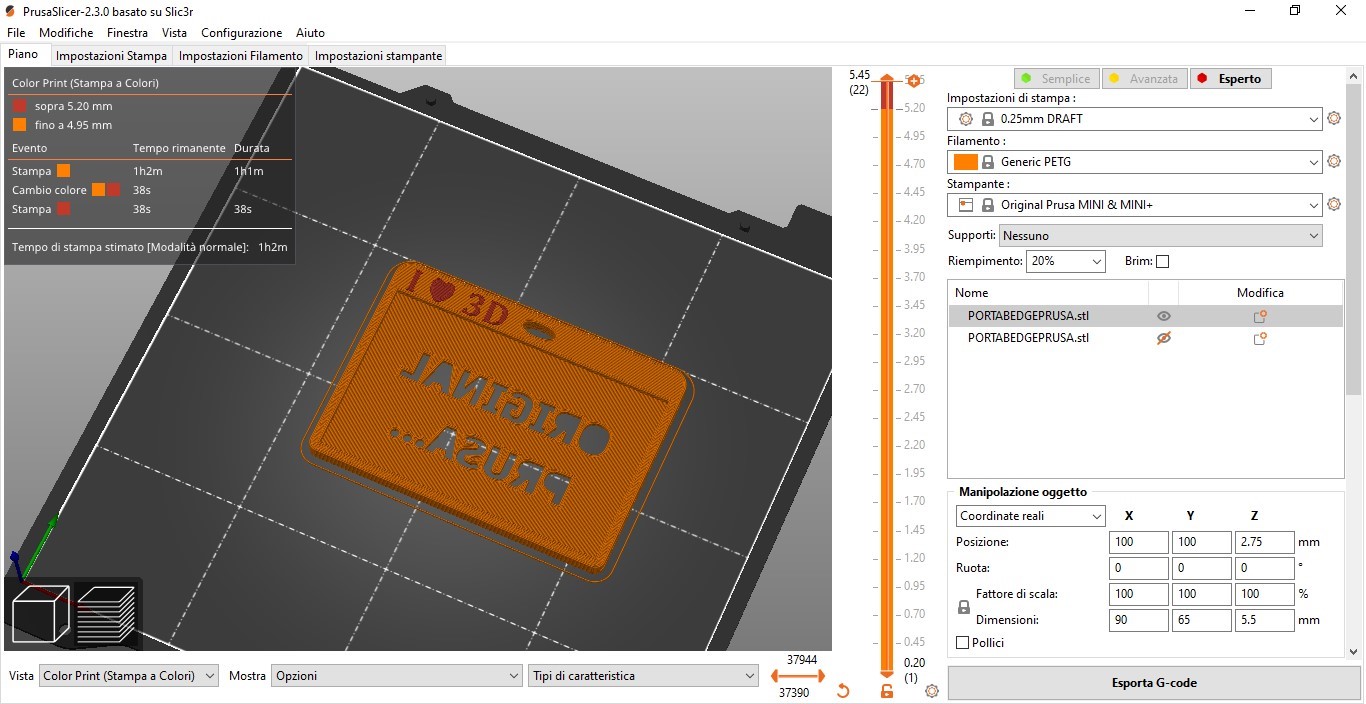Switch to the Impostazioni Stampa tab
This screenshot has height=704, width=1366.
point(111,56)
